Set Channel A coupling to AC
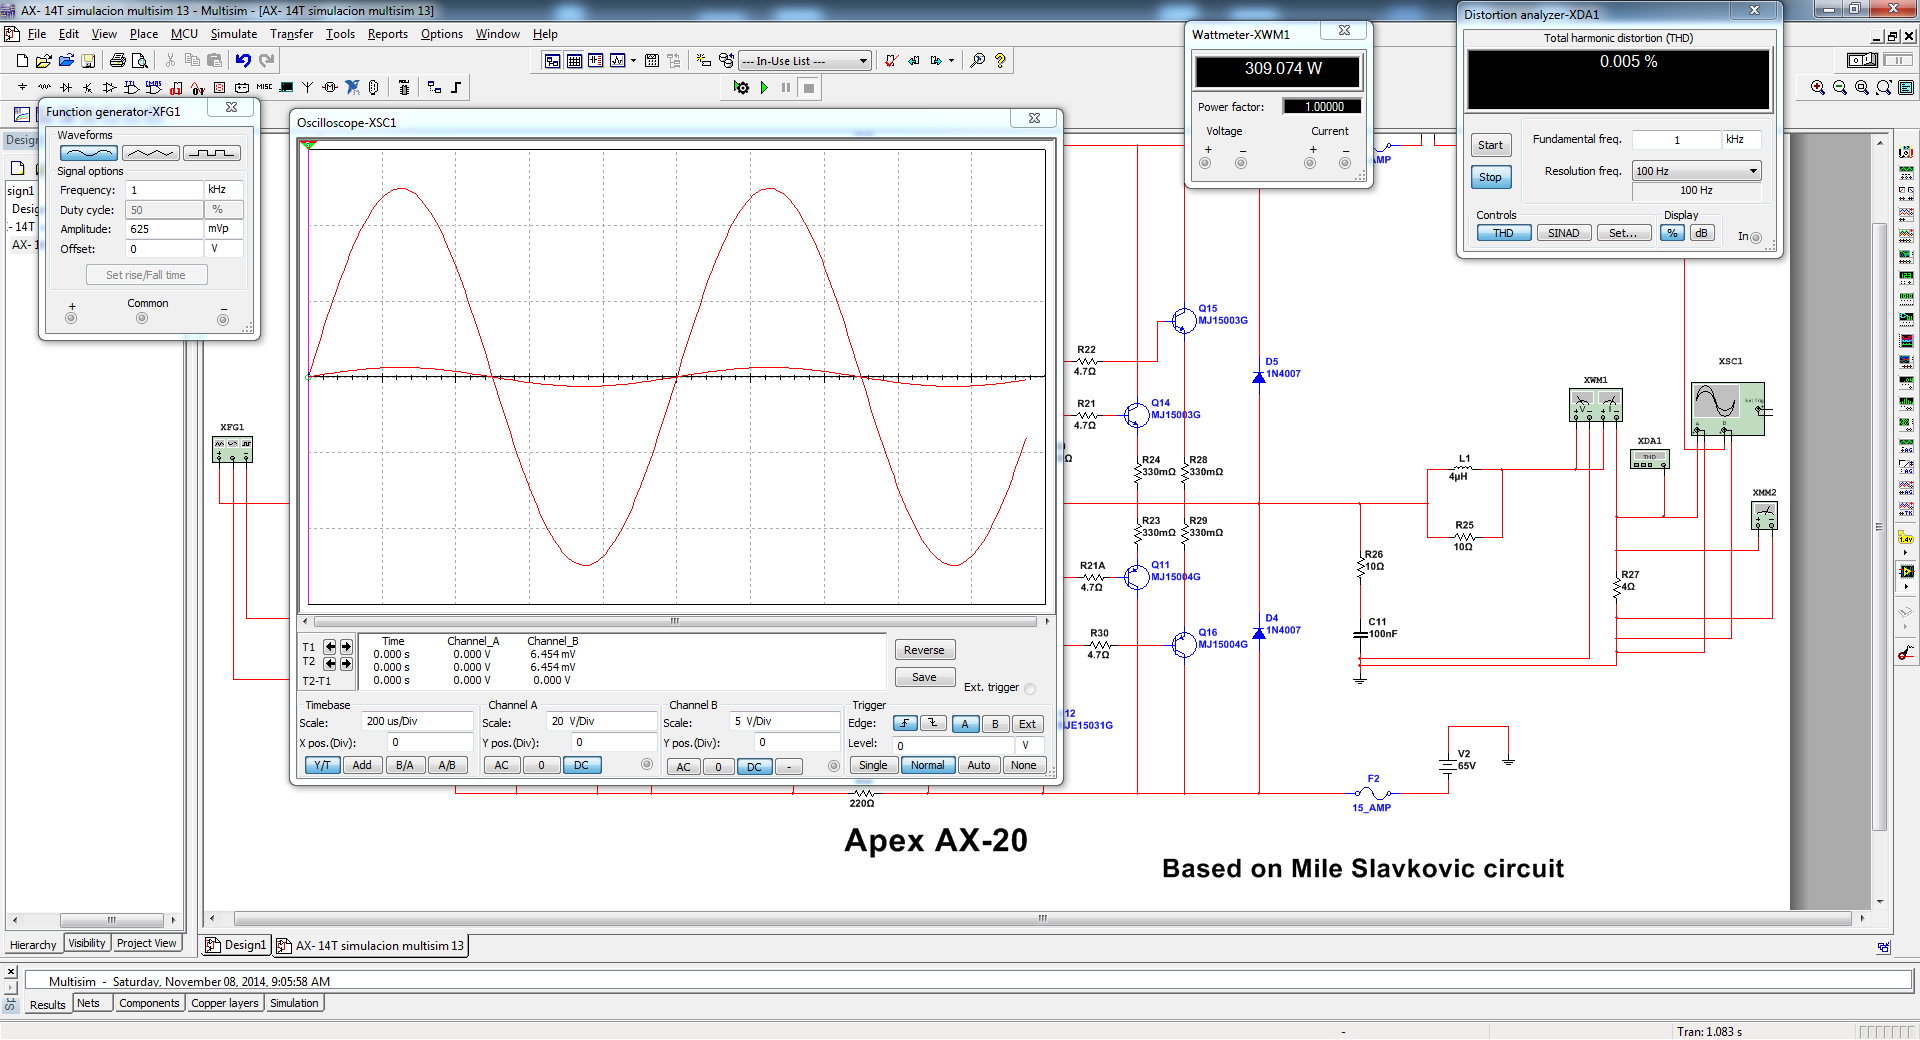The image size is (1920, 1040). pos(502,765)
